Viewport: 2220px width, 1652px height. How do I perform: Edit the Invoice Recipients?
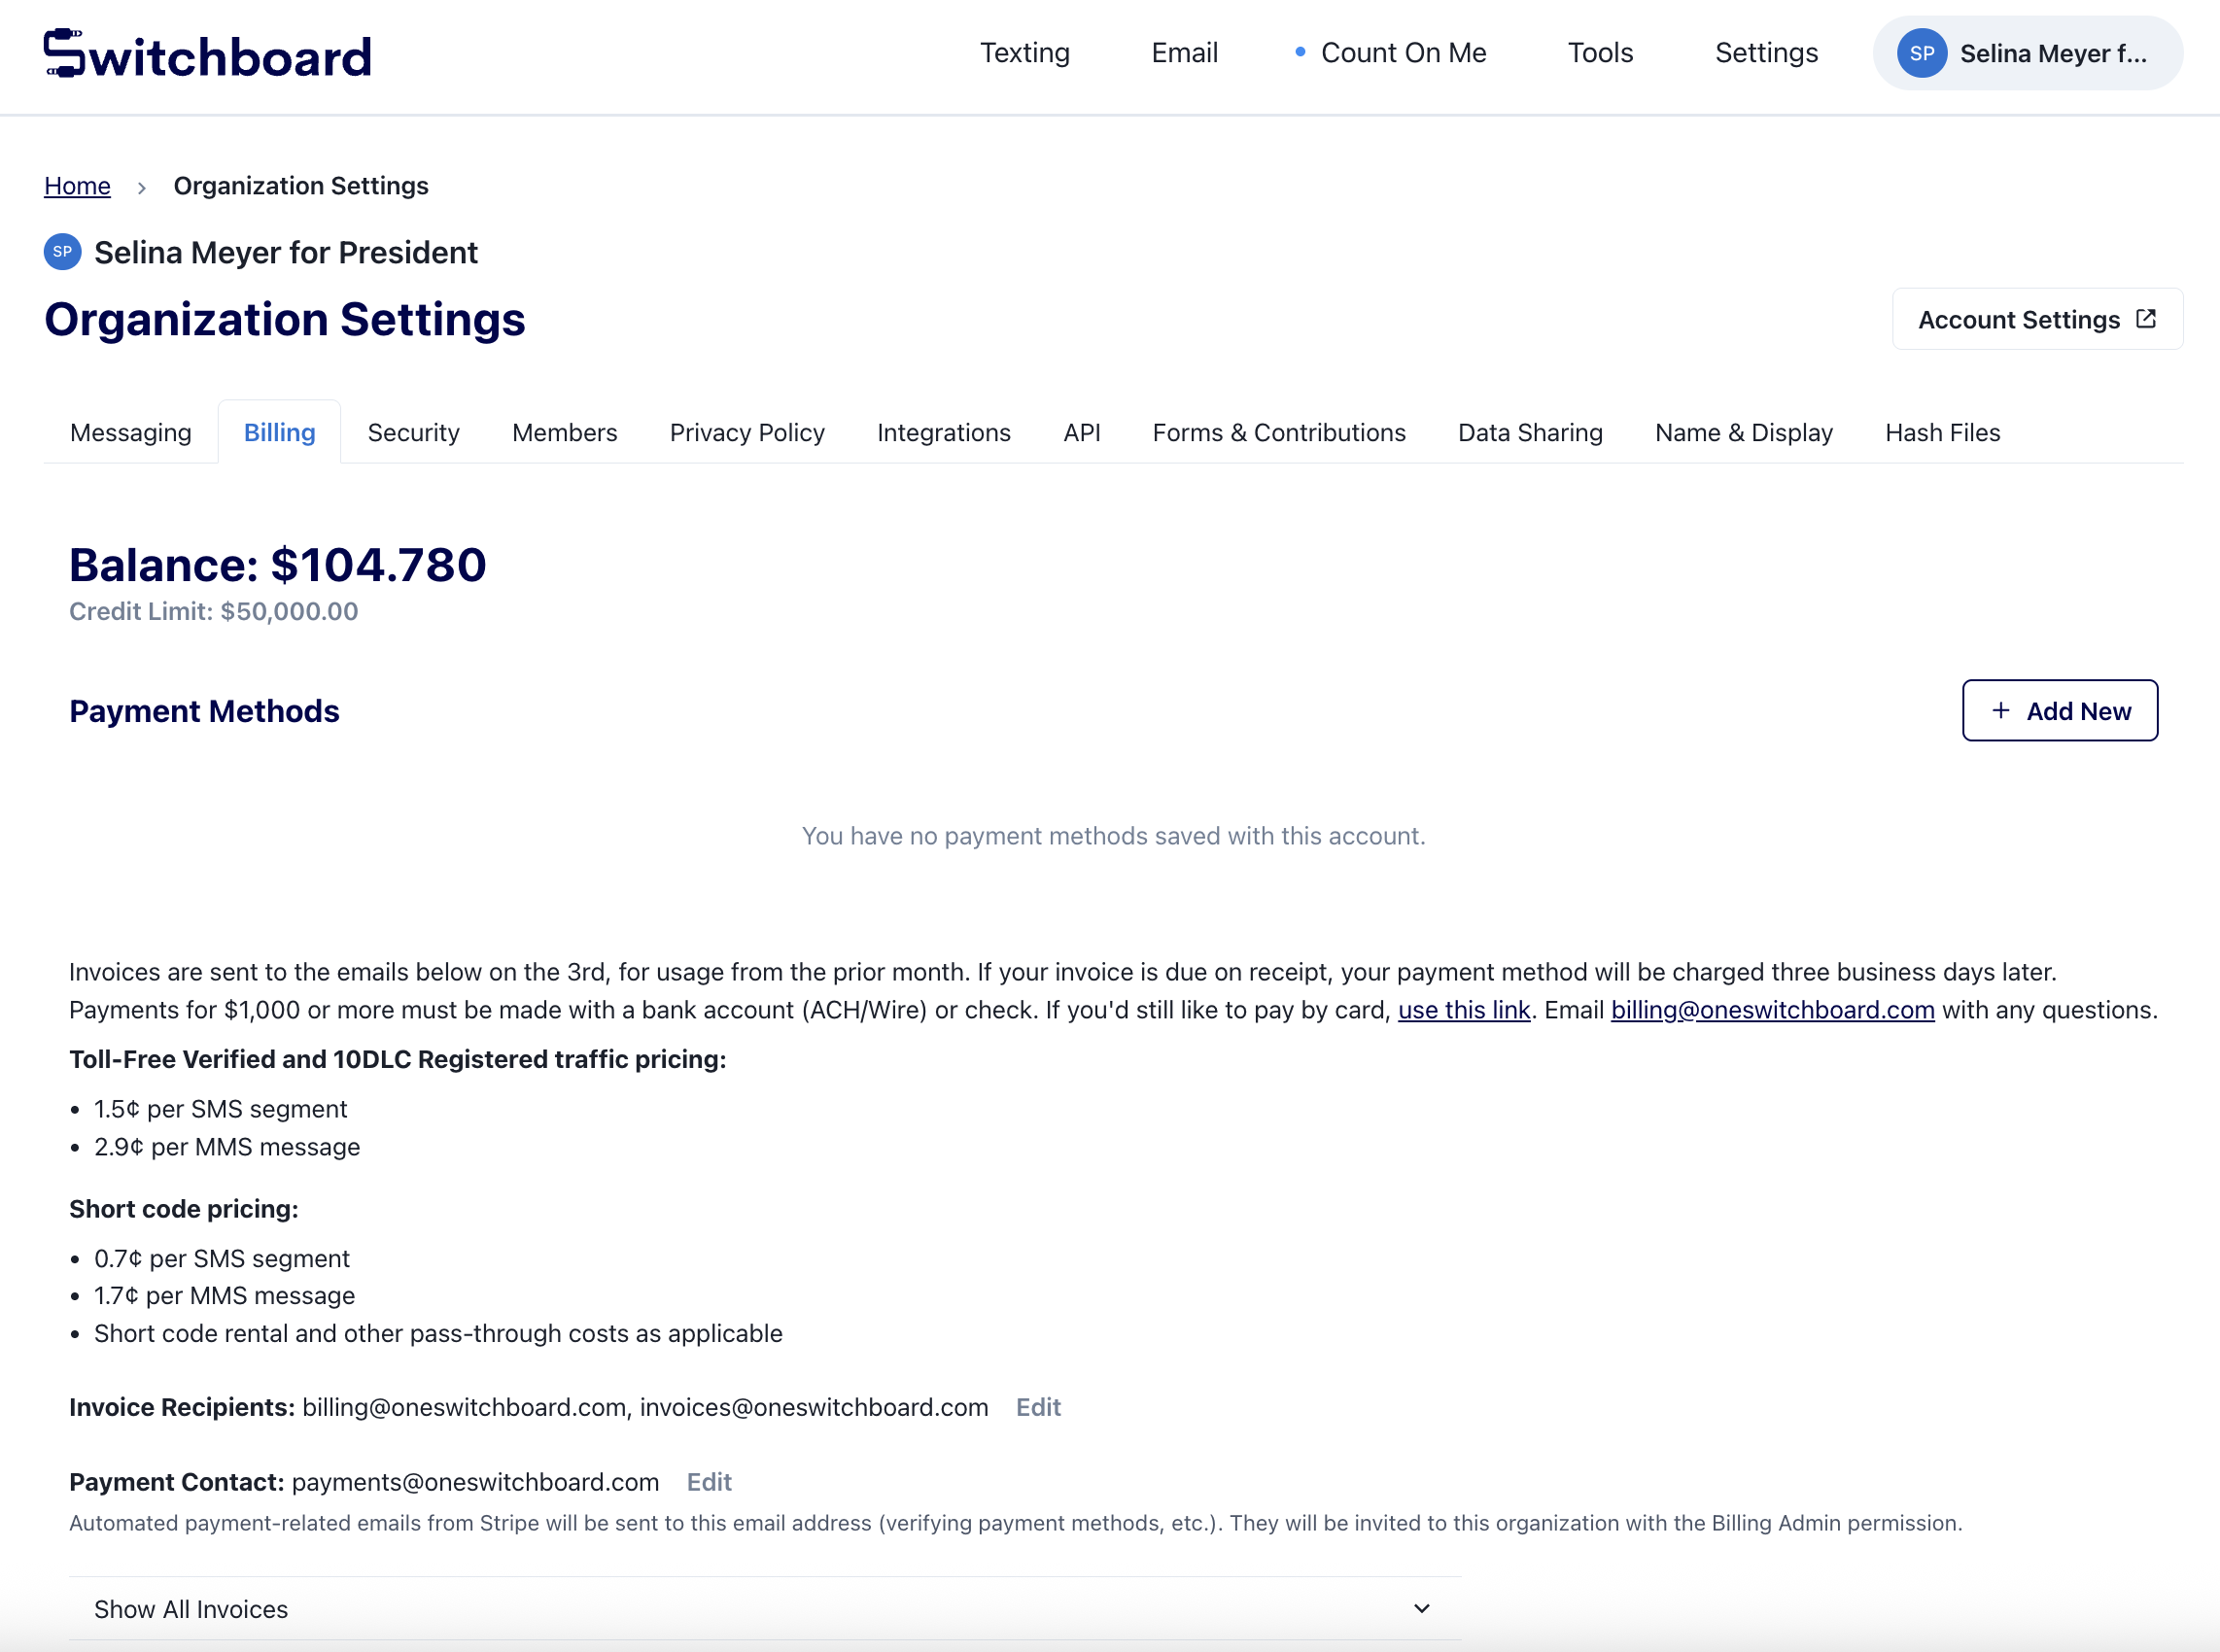click(1038, 1407)
